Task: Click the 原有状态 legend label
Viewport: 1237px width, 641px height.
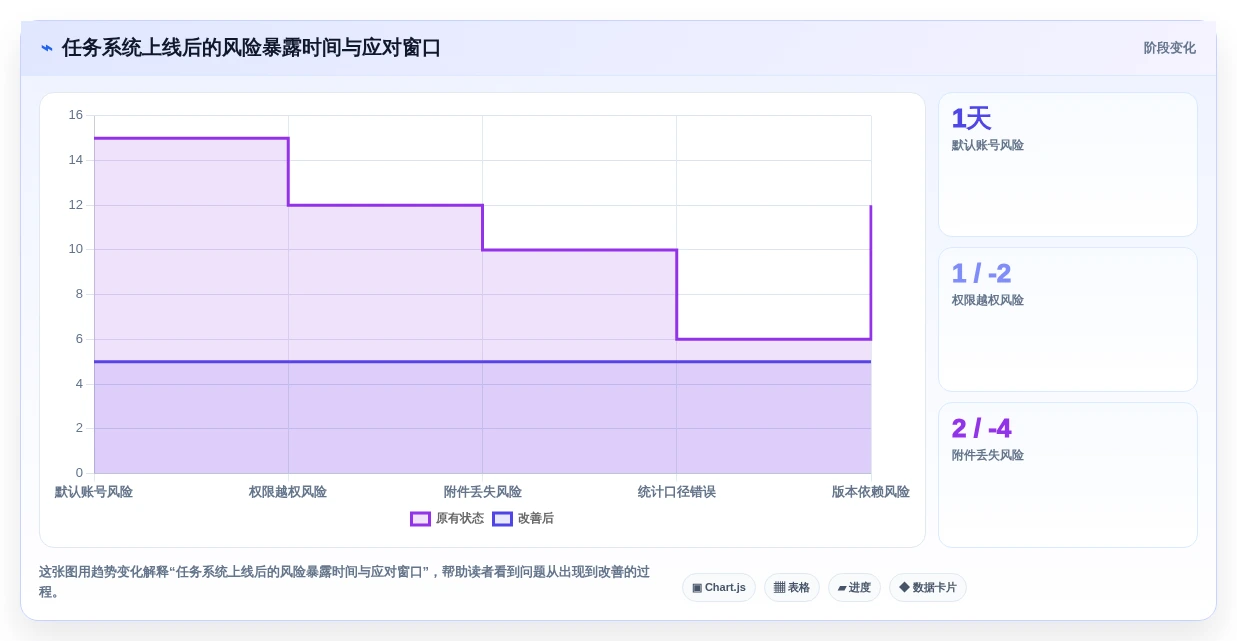Action: 460,519
